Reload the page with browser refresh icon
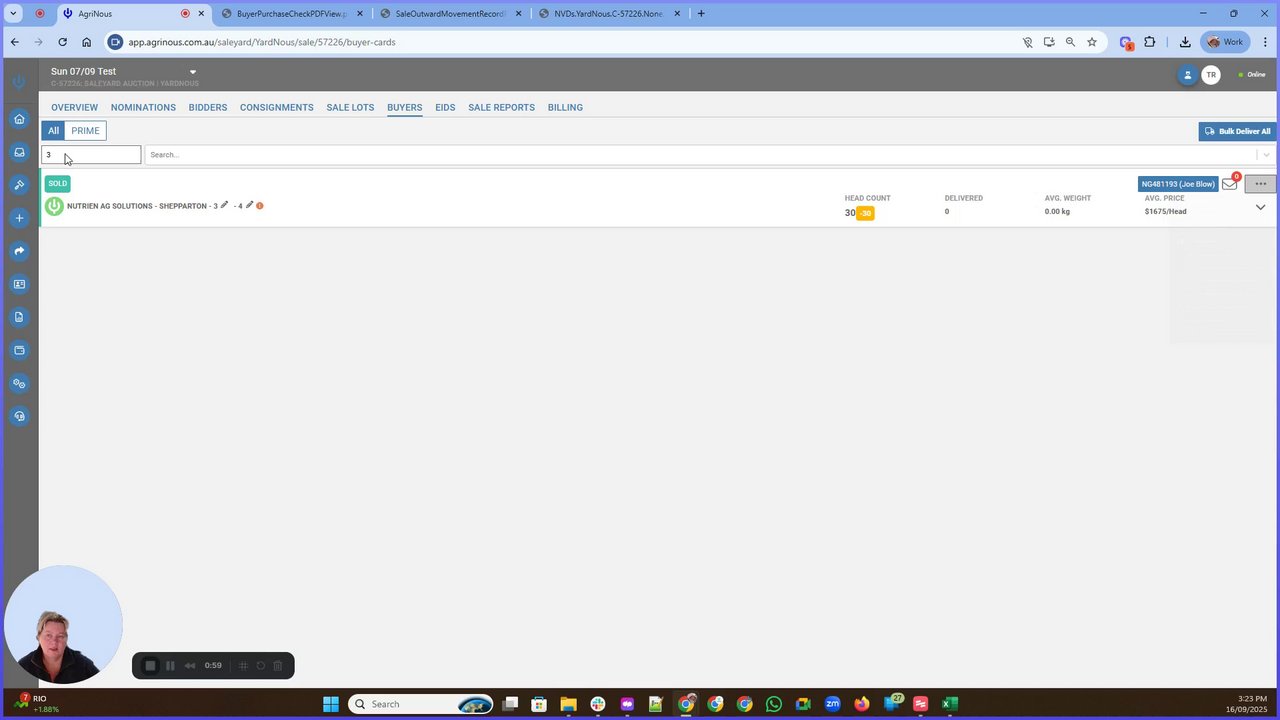The width and height of the screenshot is (1280, 720). pos(62,42)
